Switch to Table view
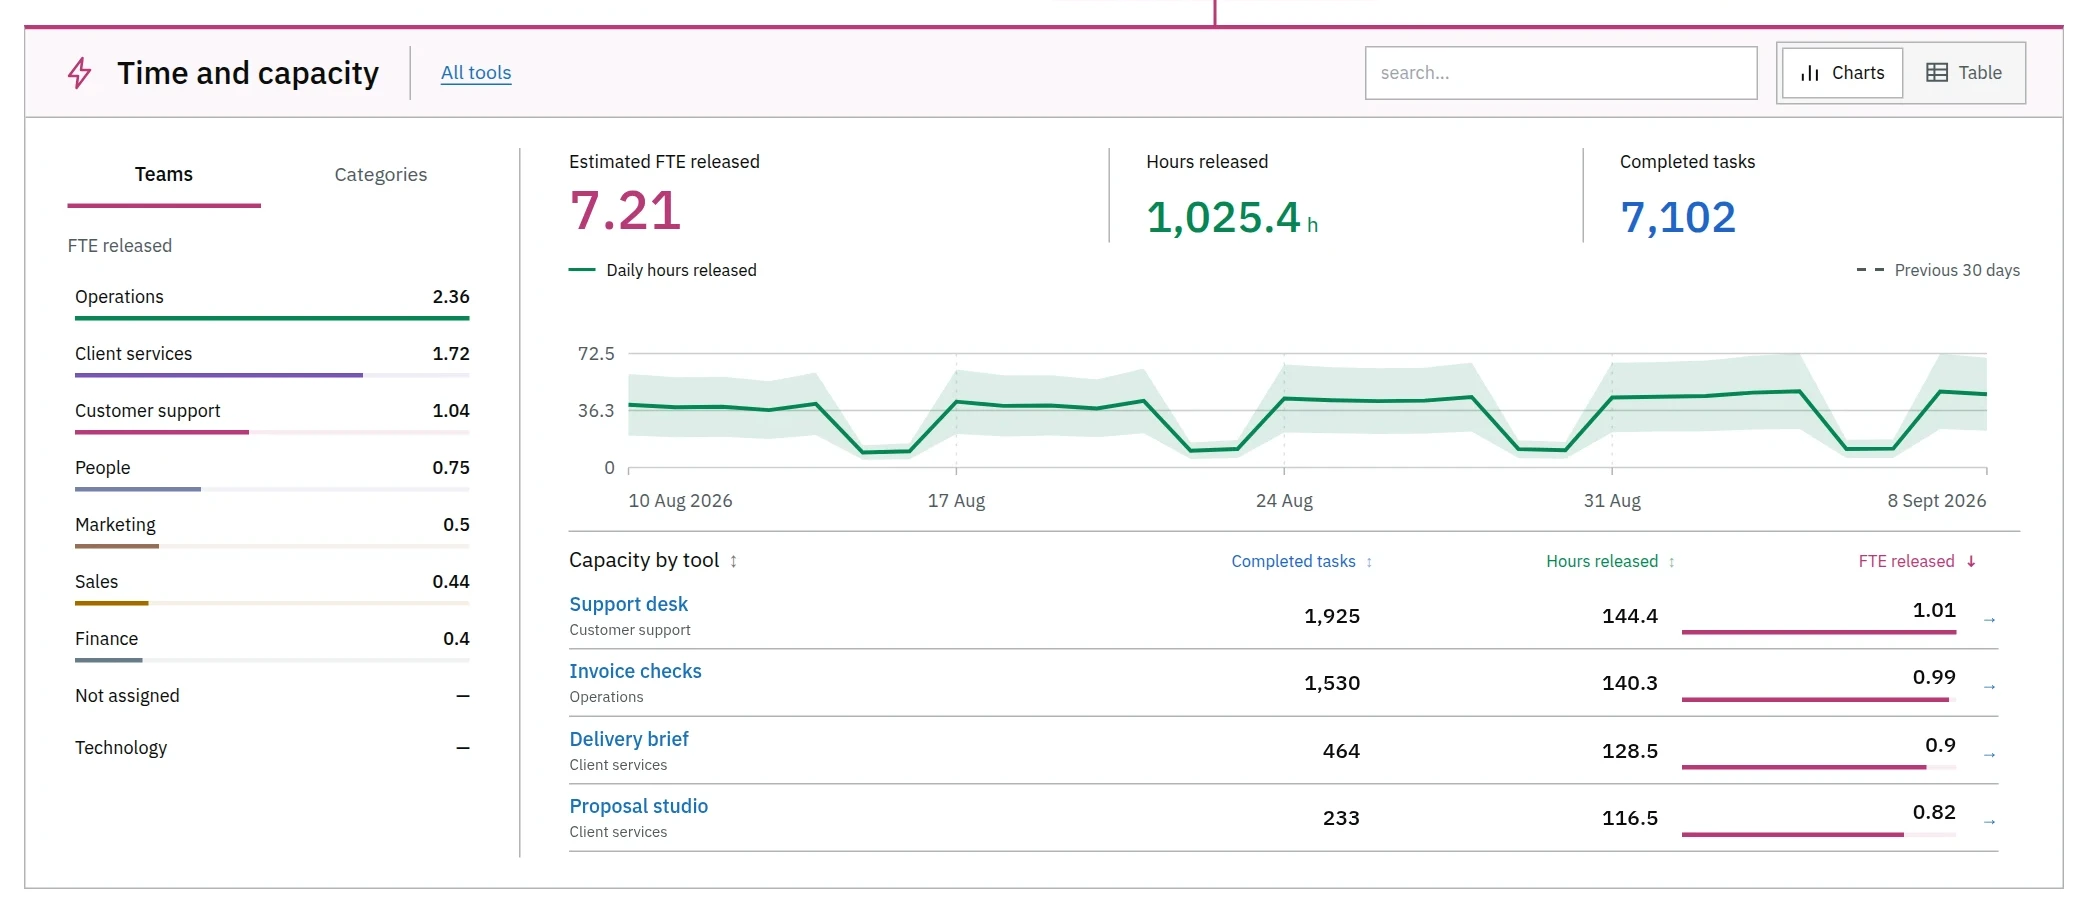2088x913 pixels. point(1964,73)
